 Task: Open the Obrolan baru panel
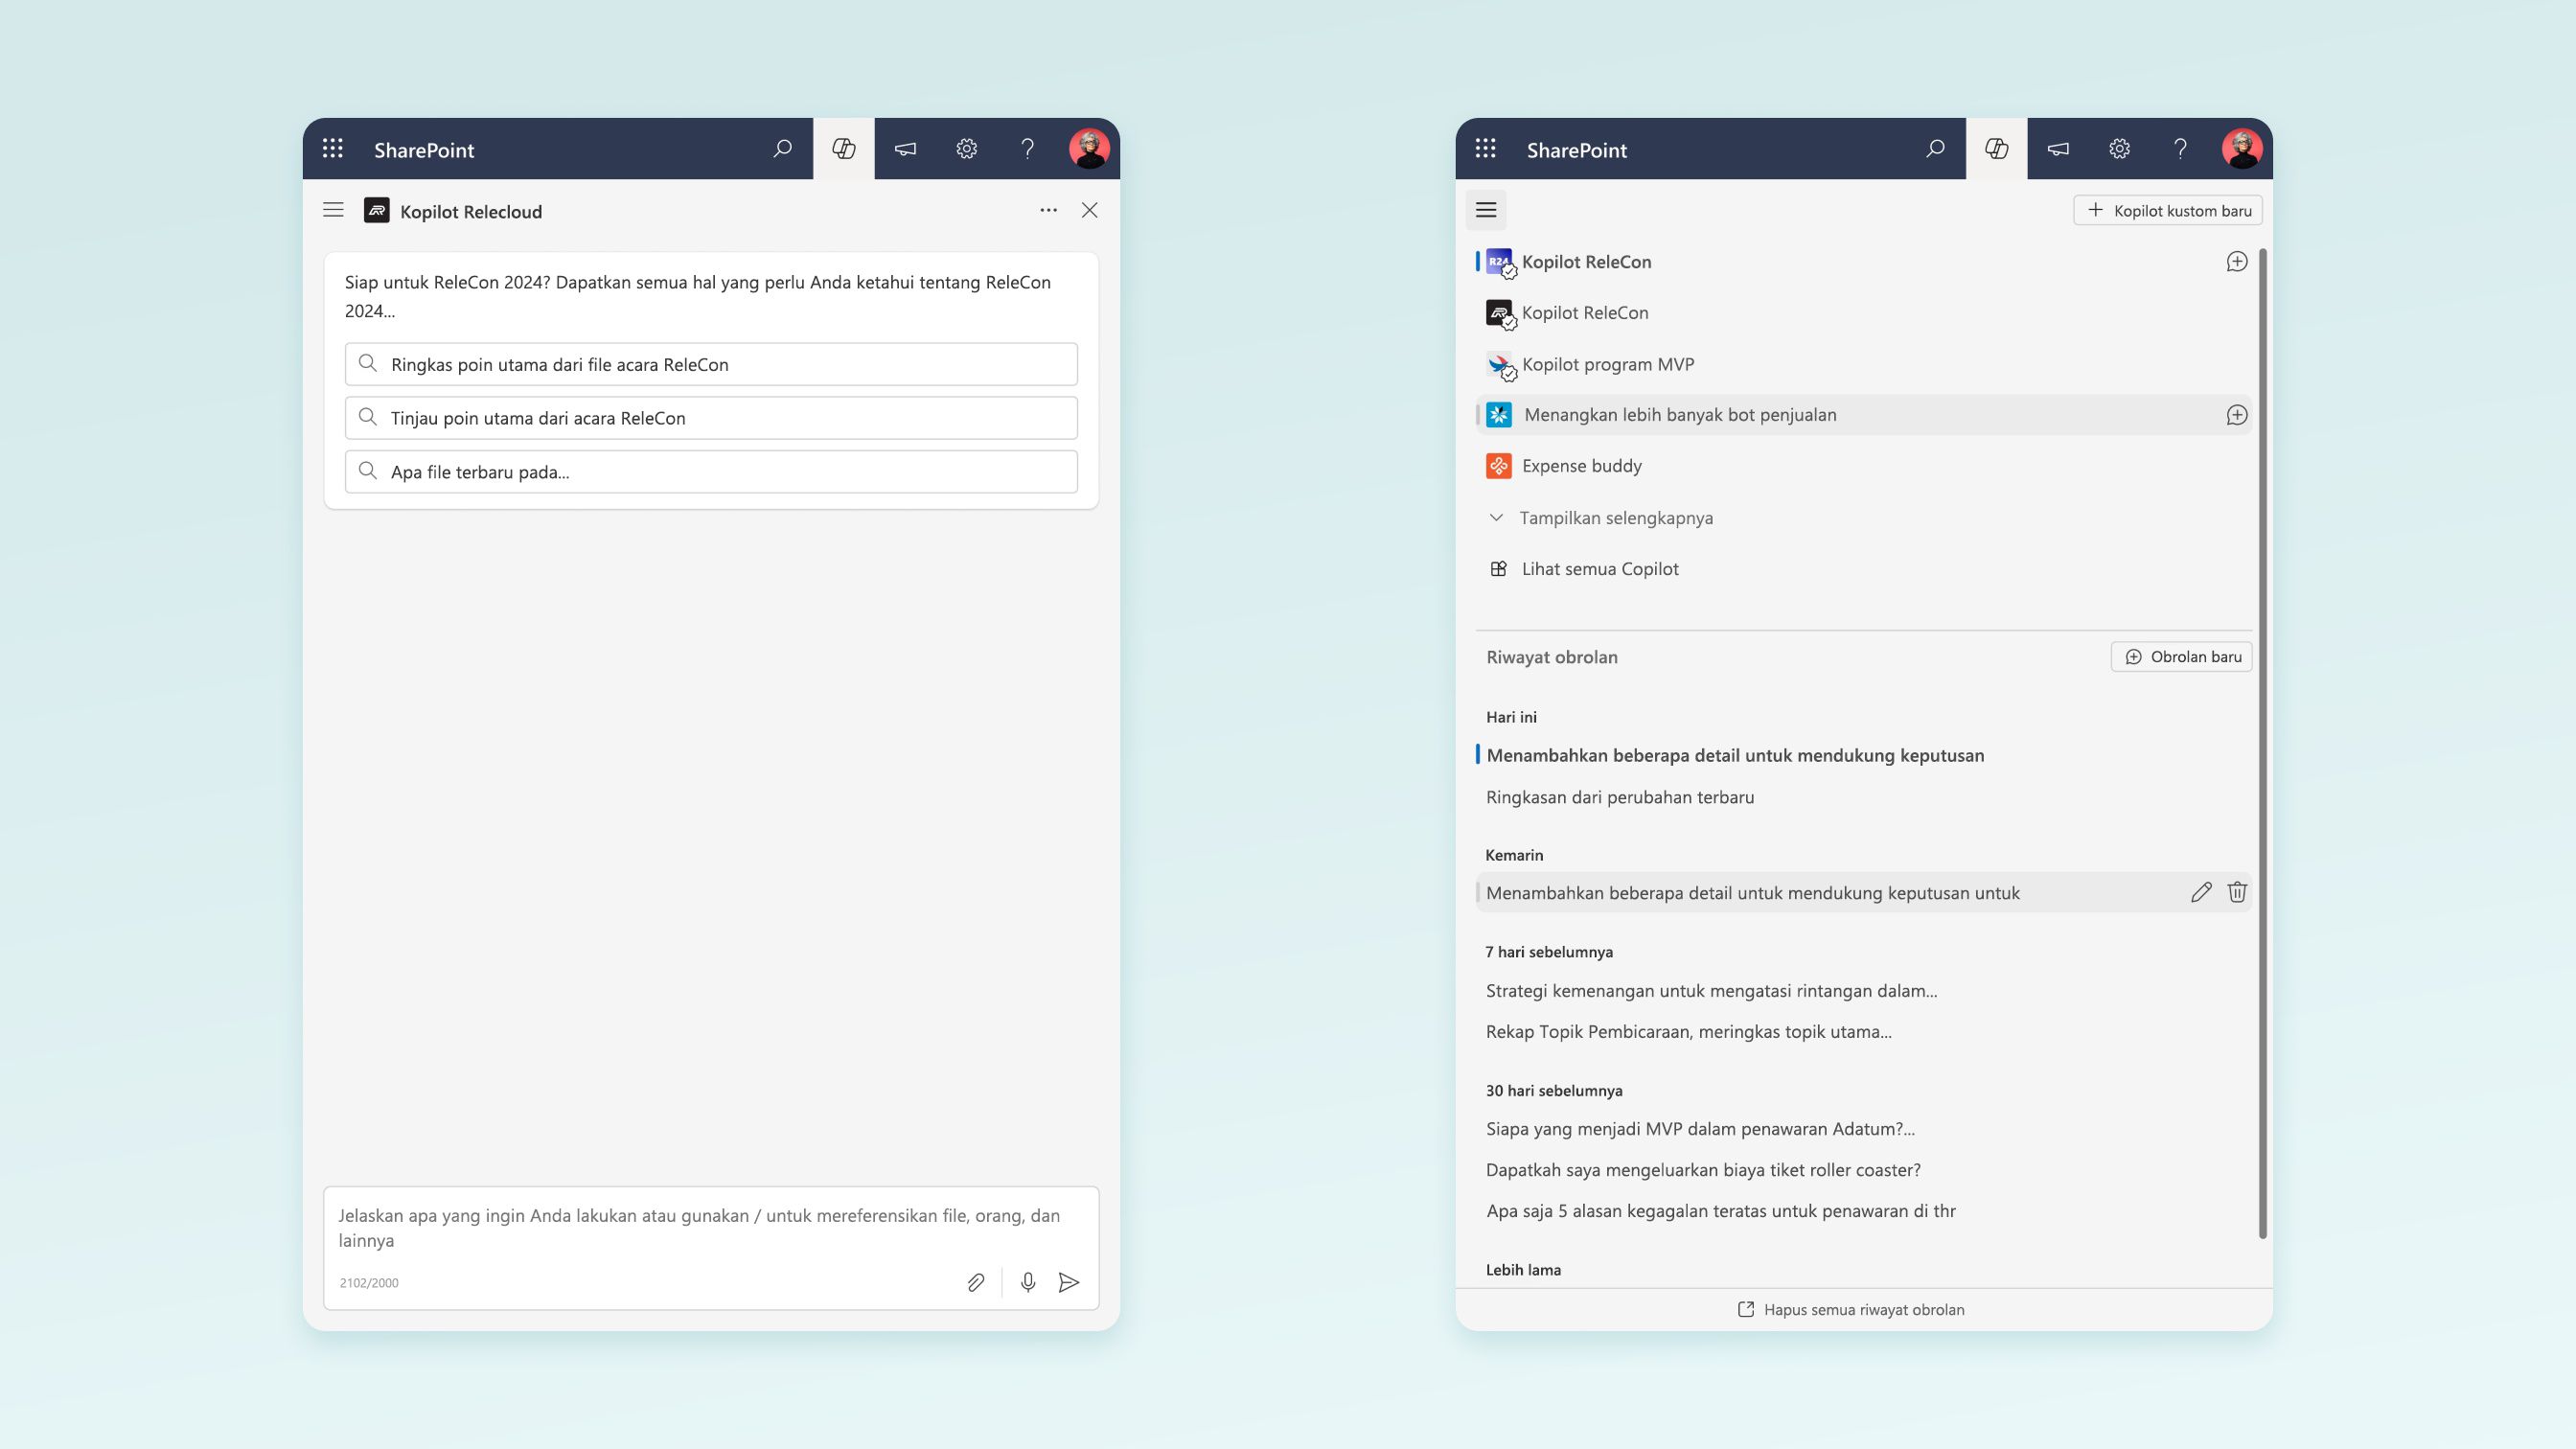(x=2181, y=656)
